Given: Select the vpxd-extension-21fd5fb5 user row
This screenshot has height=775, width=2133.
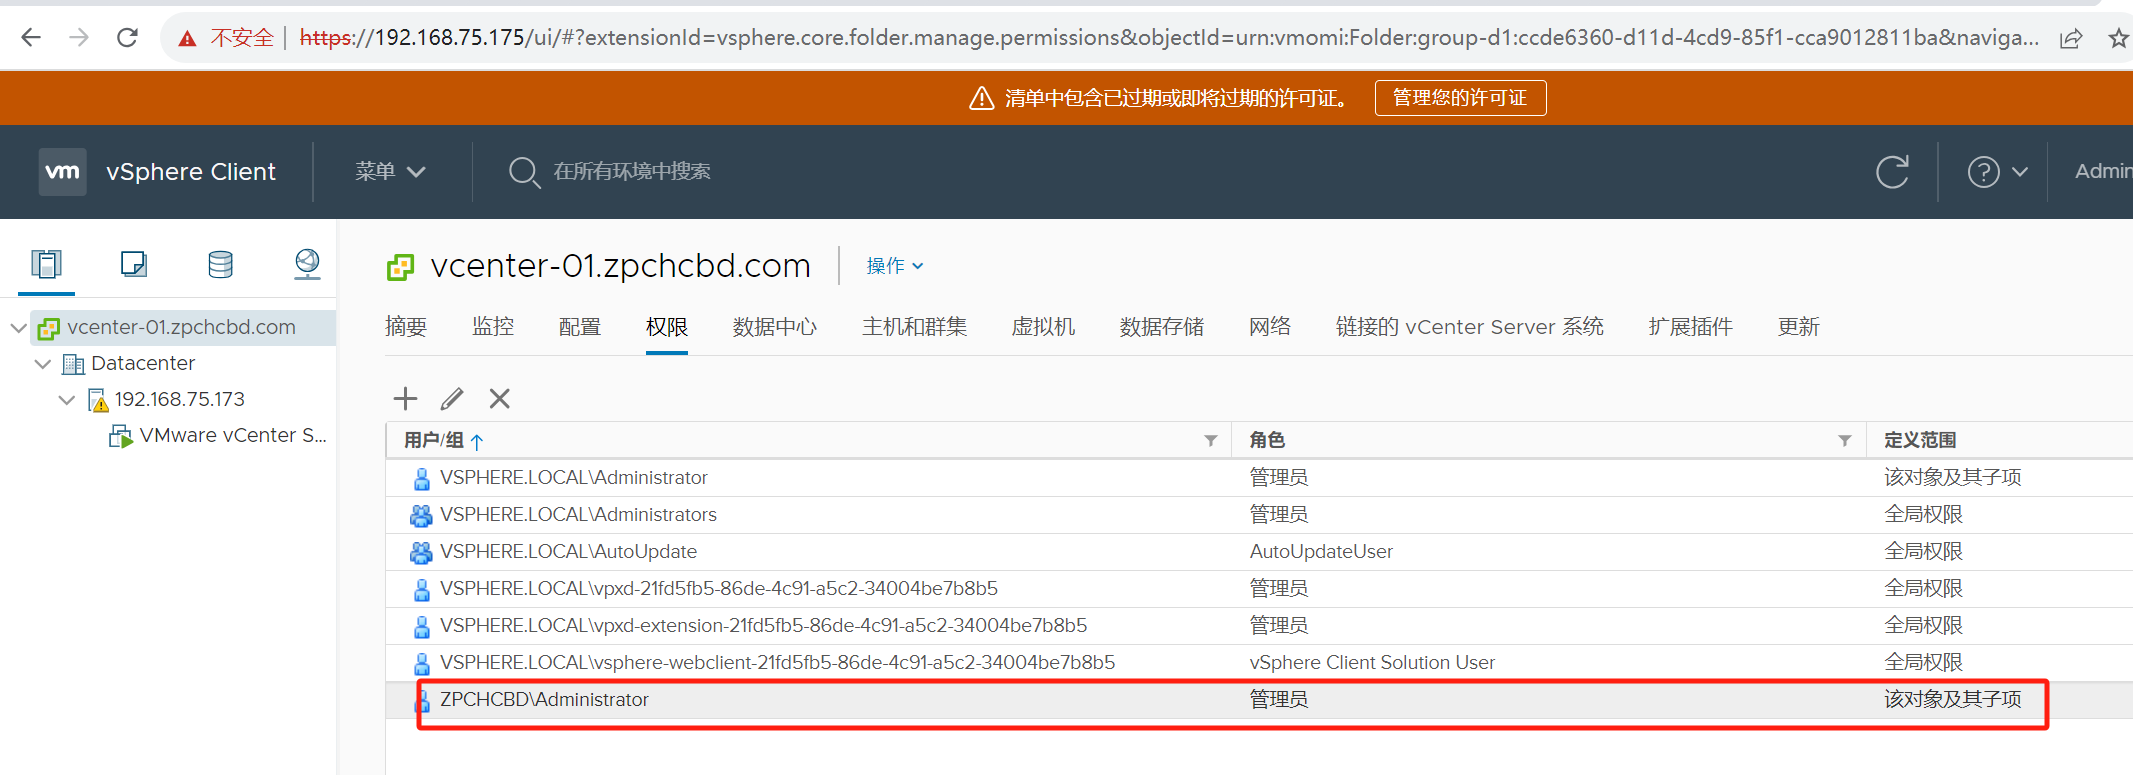Looking at the screenshot, I should [x=1259, y=626].
